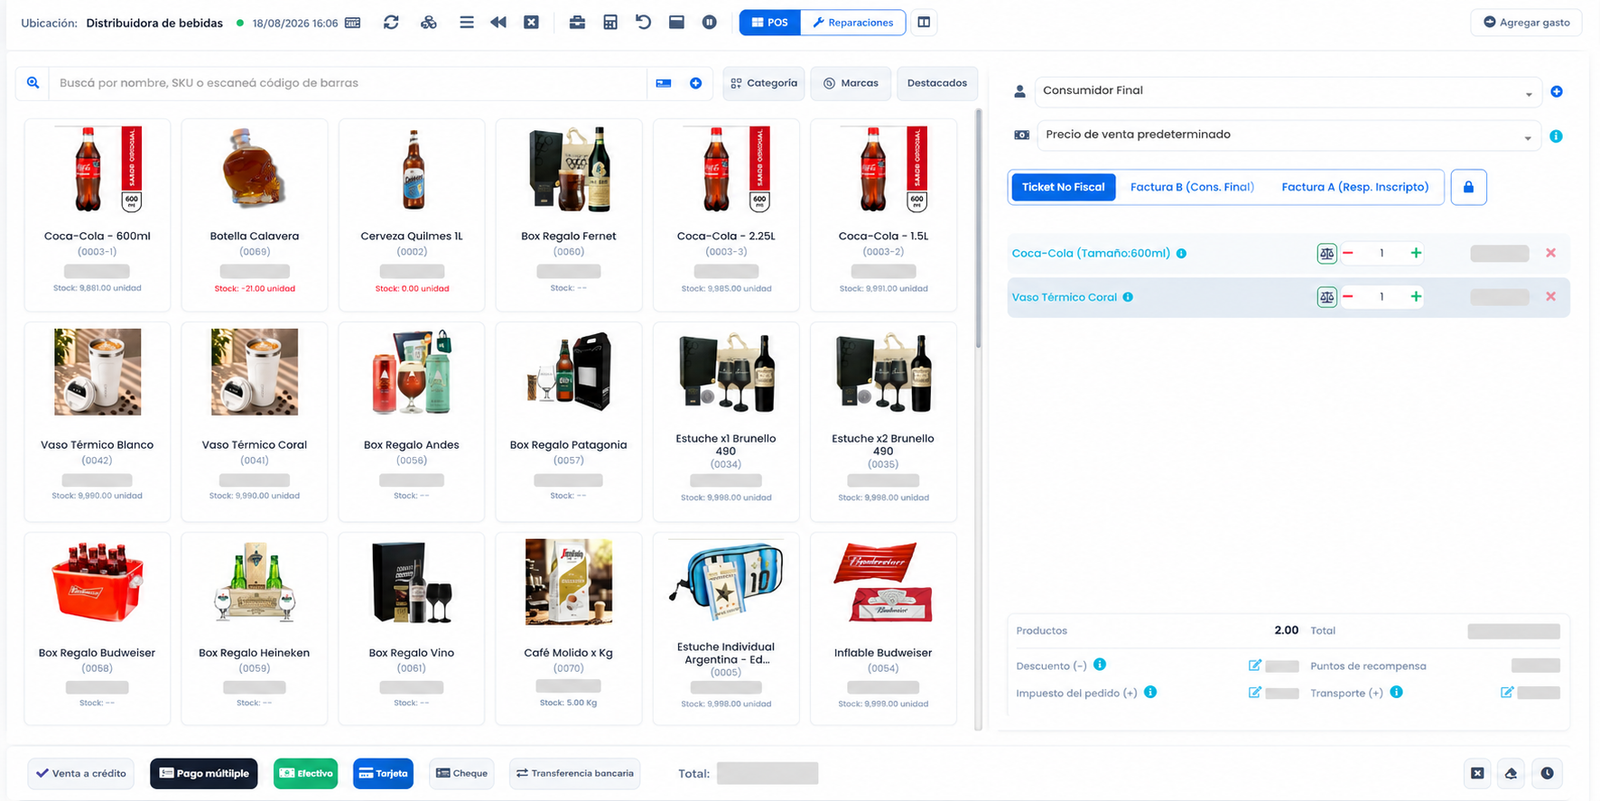Click the rewind double-arrow icon
1600x801 pixels.
tap(498, 22)
